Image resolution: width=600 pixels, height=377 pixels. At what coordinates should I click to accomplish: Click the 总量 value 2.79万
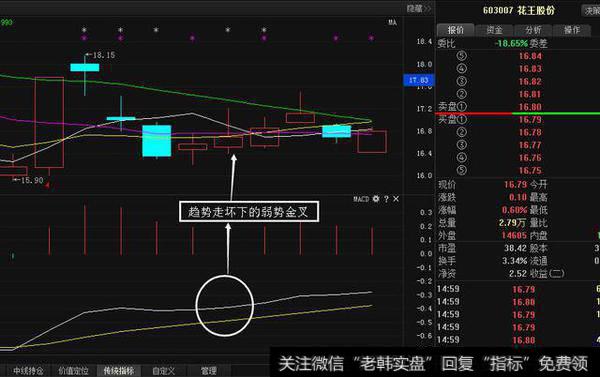pyautogui.click(x=513, y=222)
